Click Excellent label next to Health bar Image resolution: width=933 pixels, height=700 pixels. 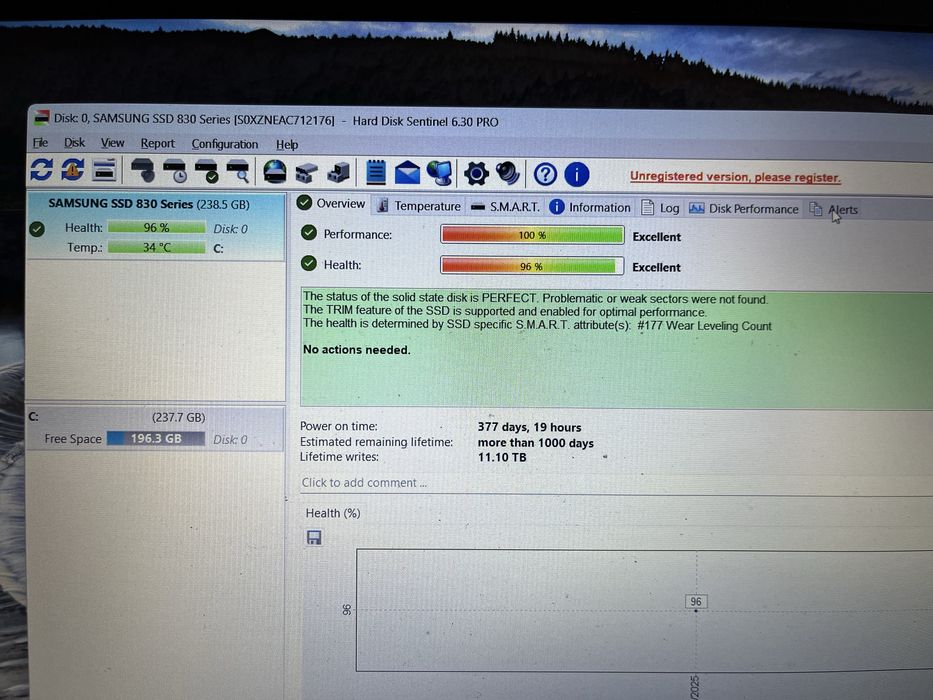tap(656, 268)
